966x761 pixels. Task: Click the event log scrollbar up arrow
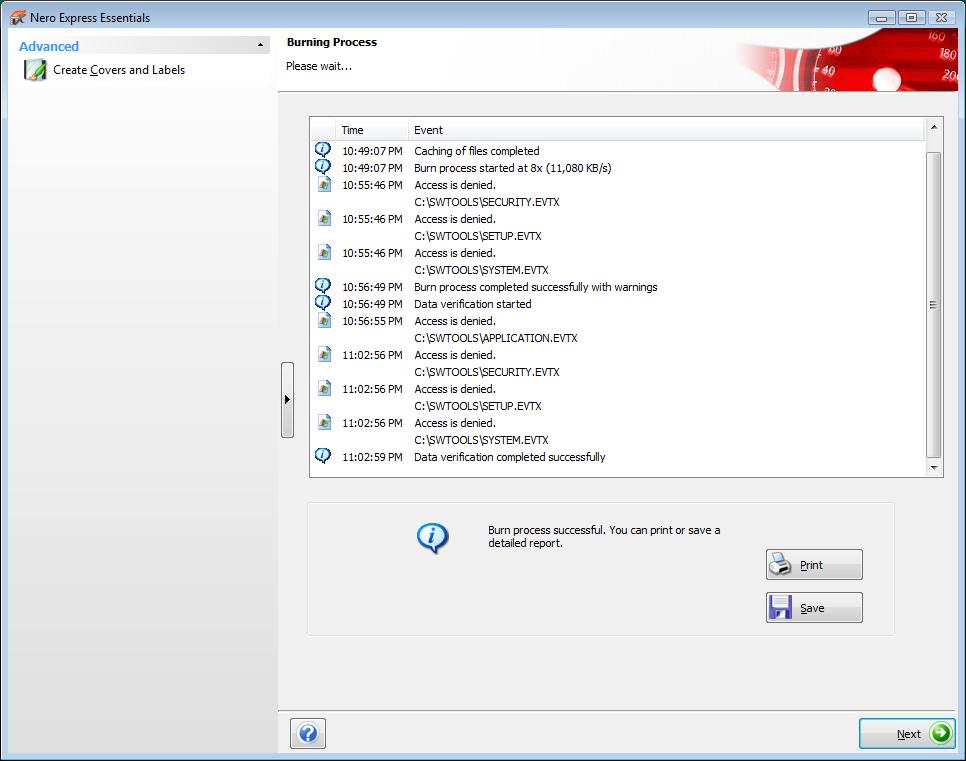click(934, 127)
